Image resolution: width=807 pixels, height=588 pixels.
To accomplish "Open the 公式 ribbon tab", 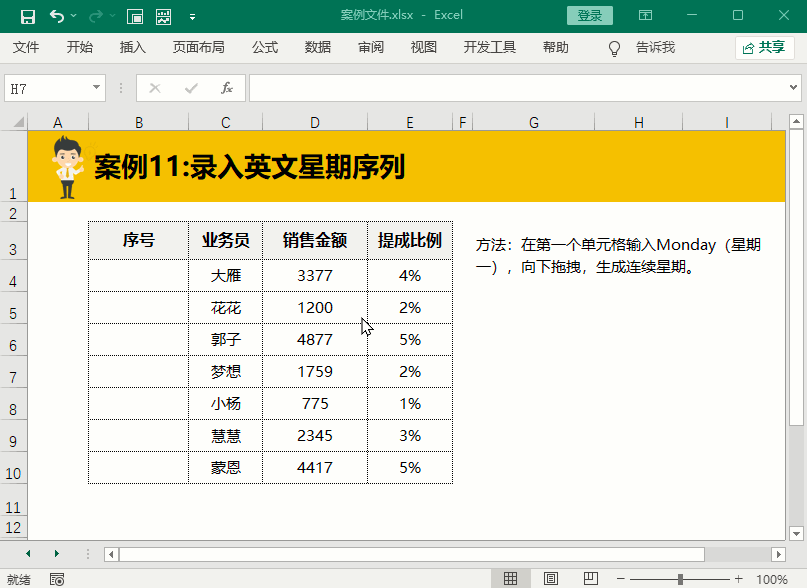I will (x=265, y=47).
